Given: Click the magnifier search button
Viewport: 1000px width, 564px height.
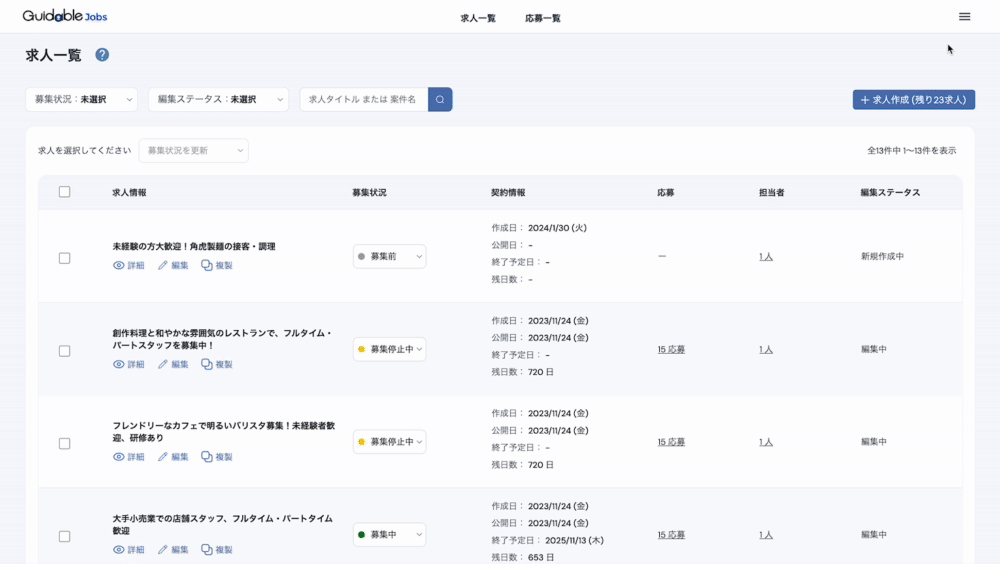Looking at the screenshot, I should coord(440,99).
